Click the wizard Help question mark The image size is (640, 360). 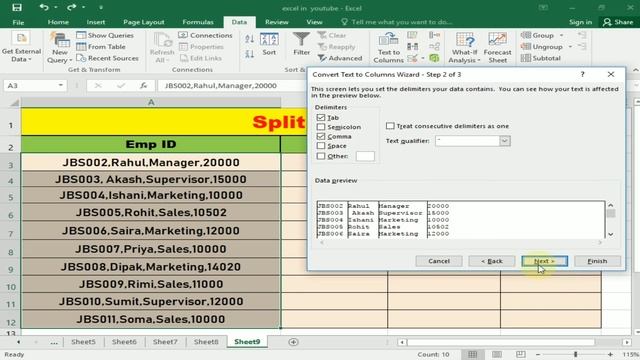point(582,74)
